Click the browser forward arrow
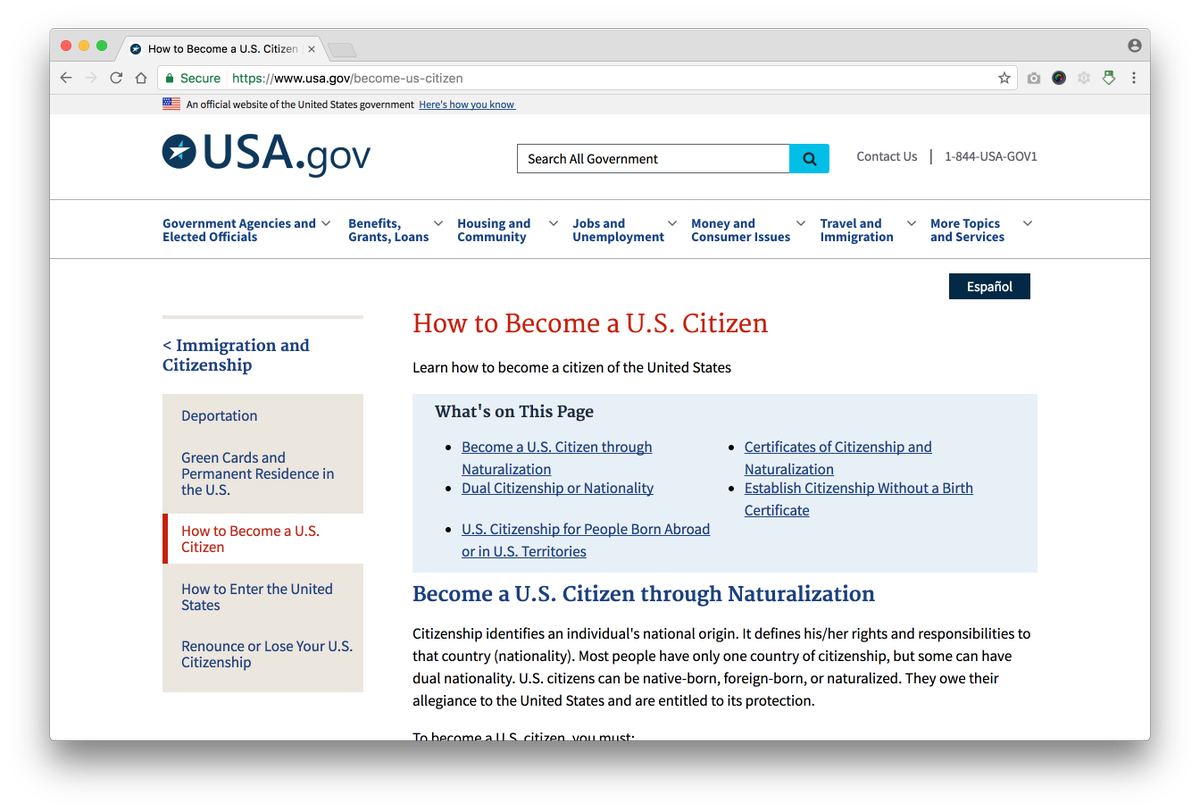 coord(91,78)
